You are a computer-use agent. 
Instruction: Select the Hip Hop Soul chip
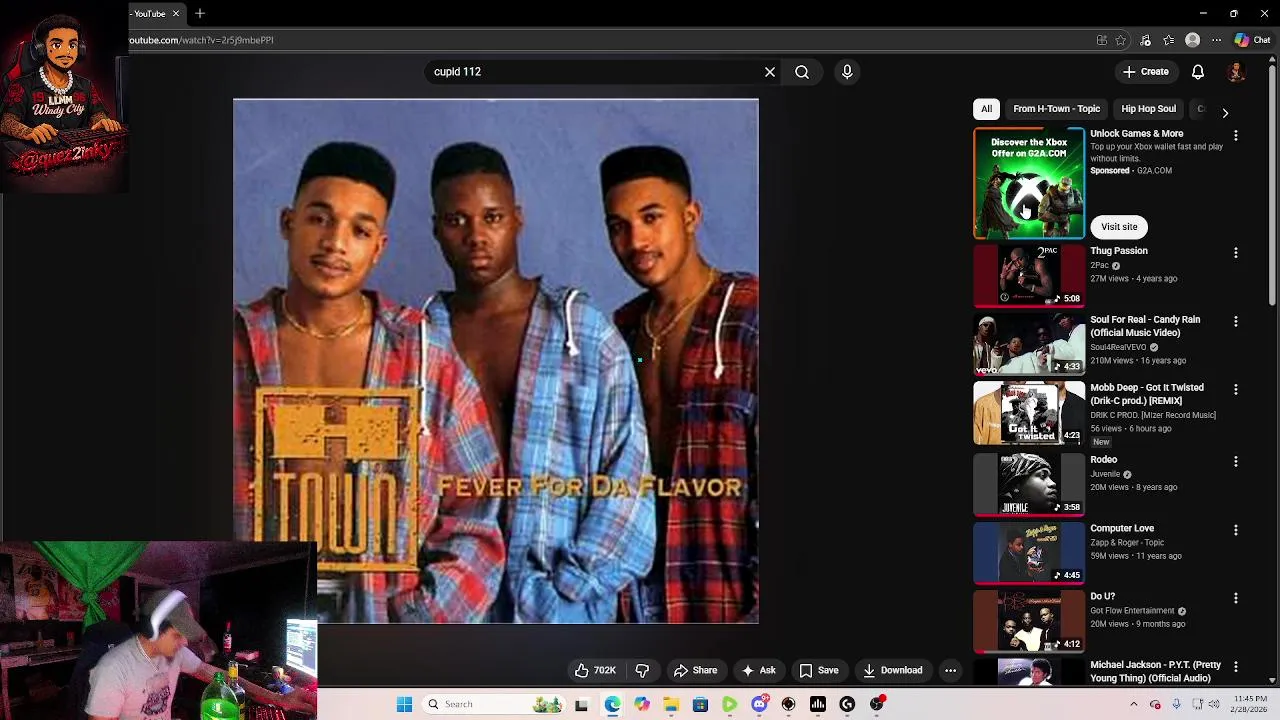[1148, 109]
